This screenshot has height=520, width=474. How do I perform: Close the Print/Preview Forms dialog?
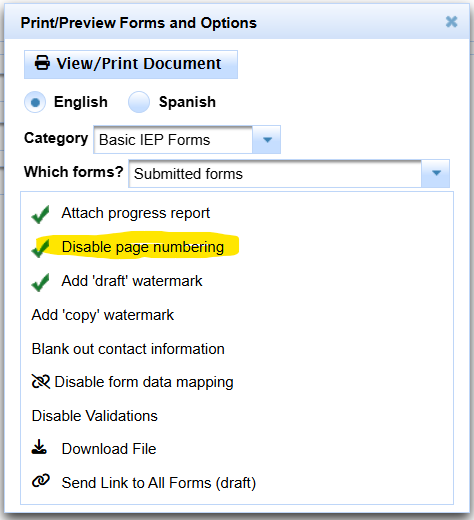tap(451, 22)
